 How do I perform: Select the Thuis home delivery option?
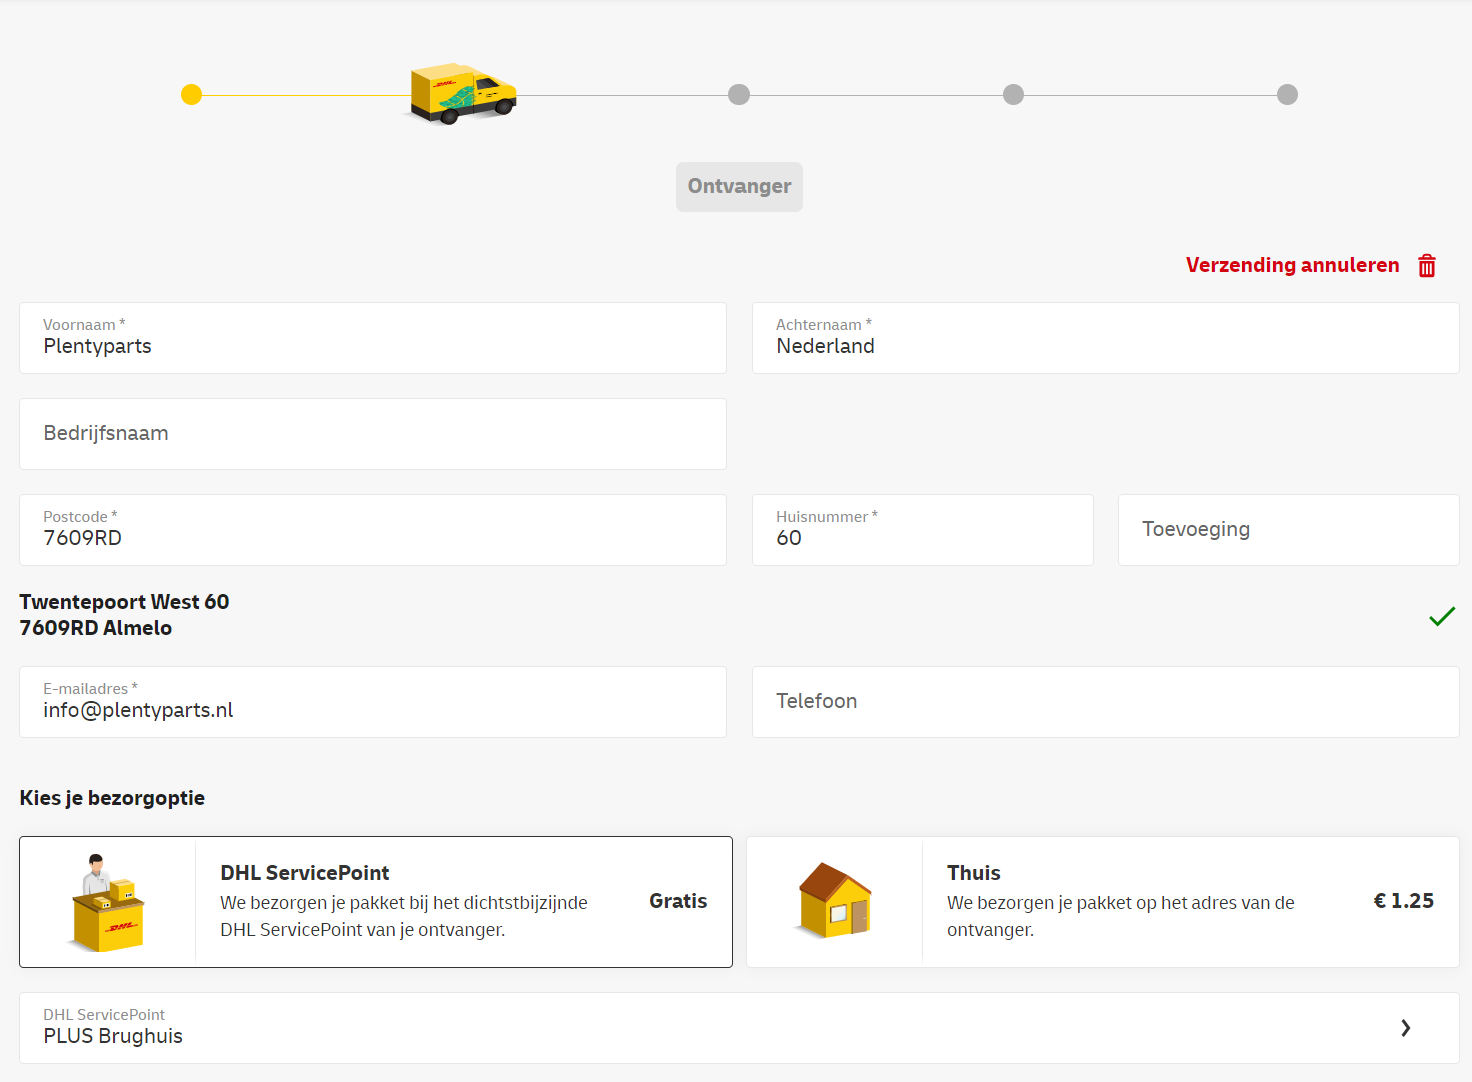click(1103, 902)
